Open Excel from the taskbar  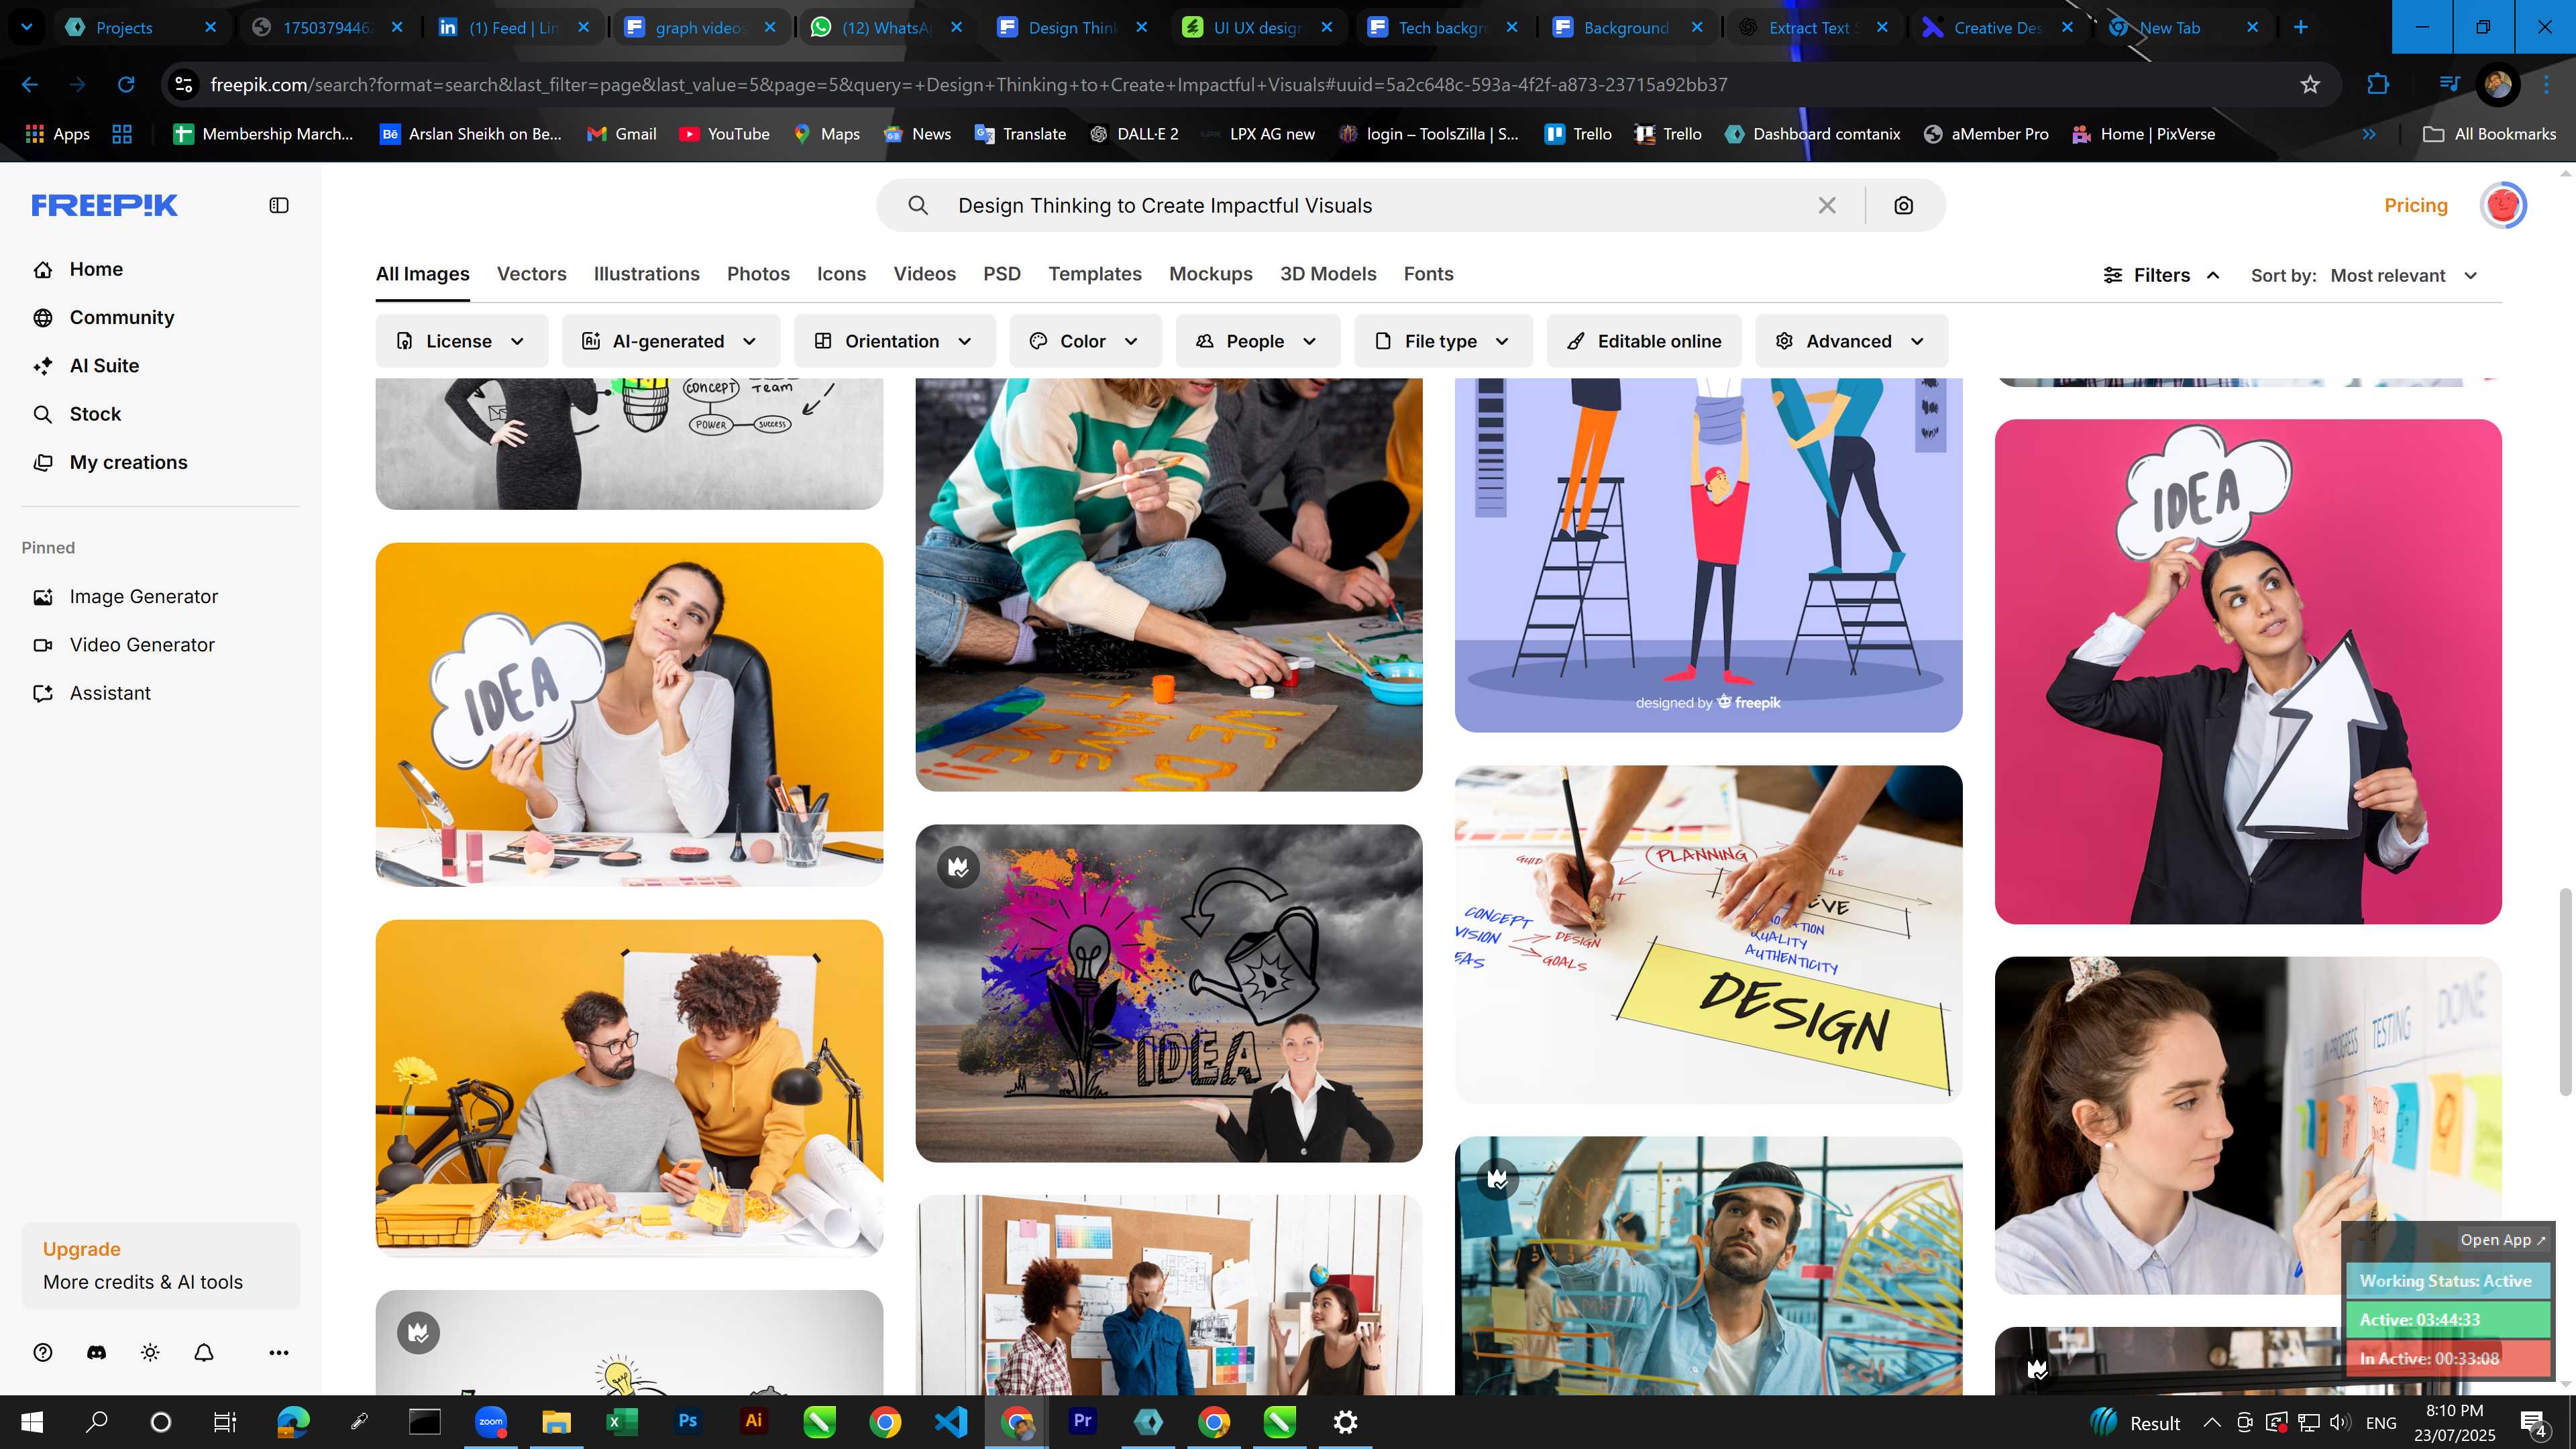622,1421
